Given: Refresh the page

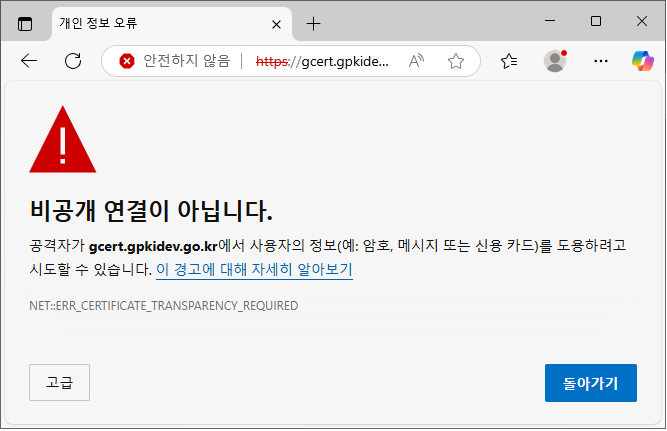Looking at the screenshot, I should pos(73,61).
